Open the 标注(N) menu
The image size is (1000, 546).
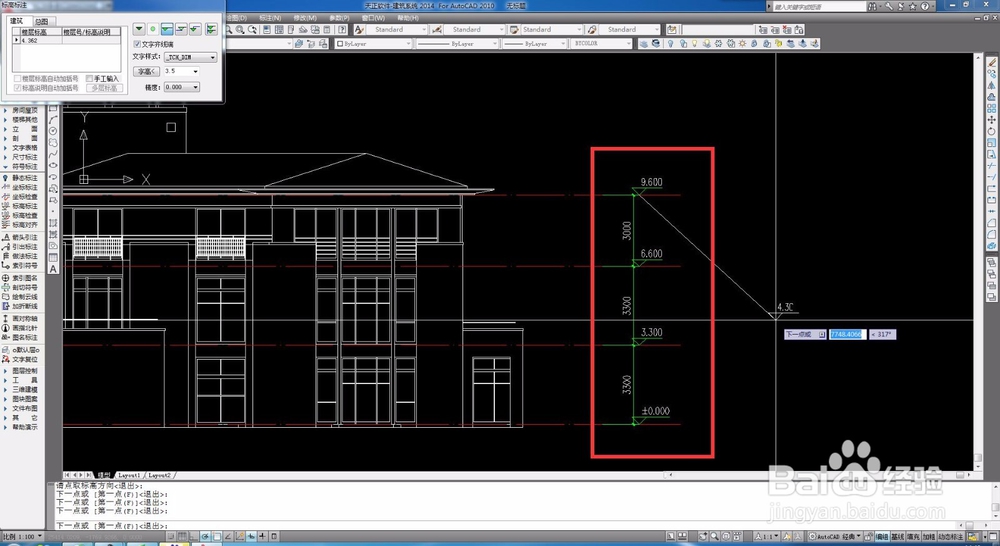point(270,18)
